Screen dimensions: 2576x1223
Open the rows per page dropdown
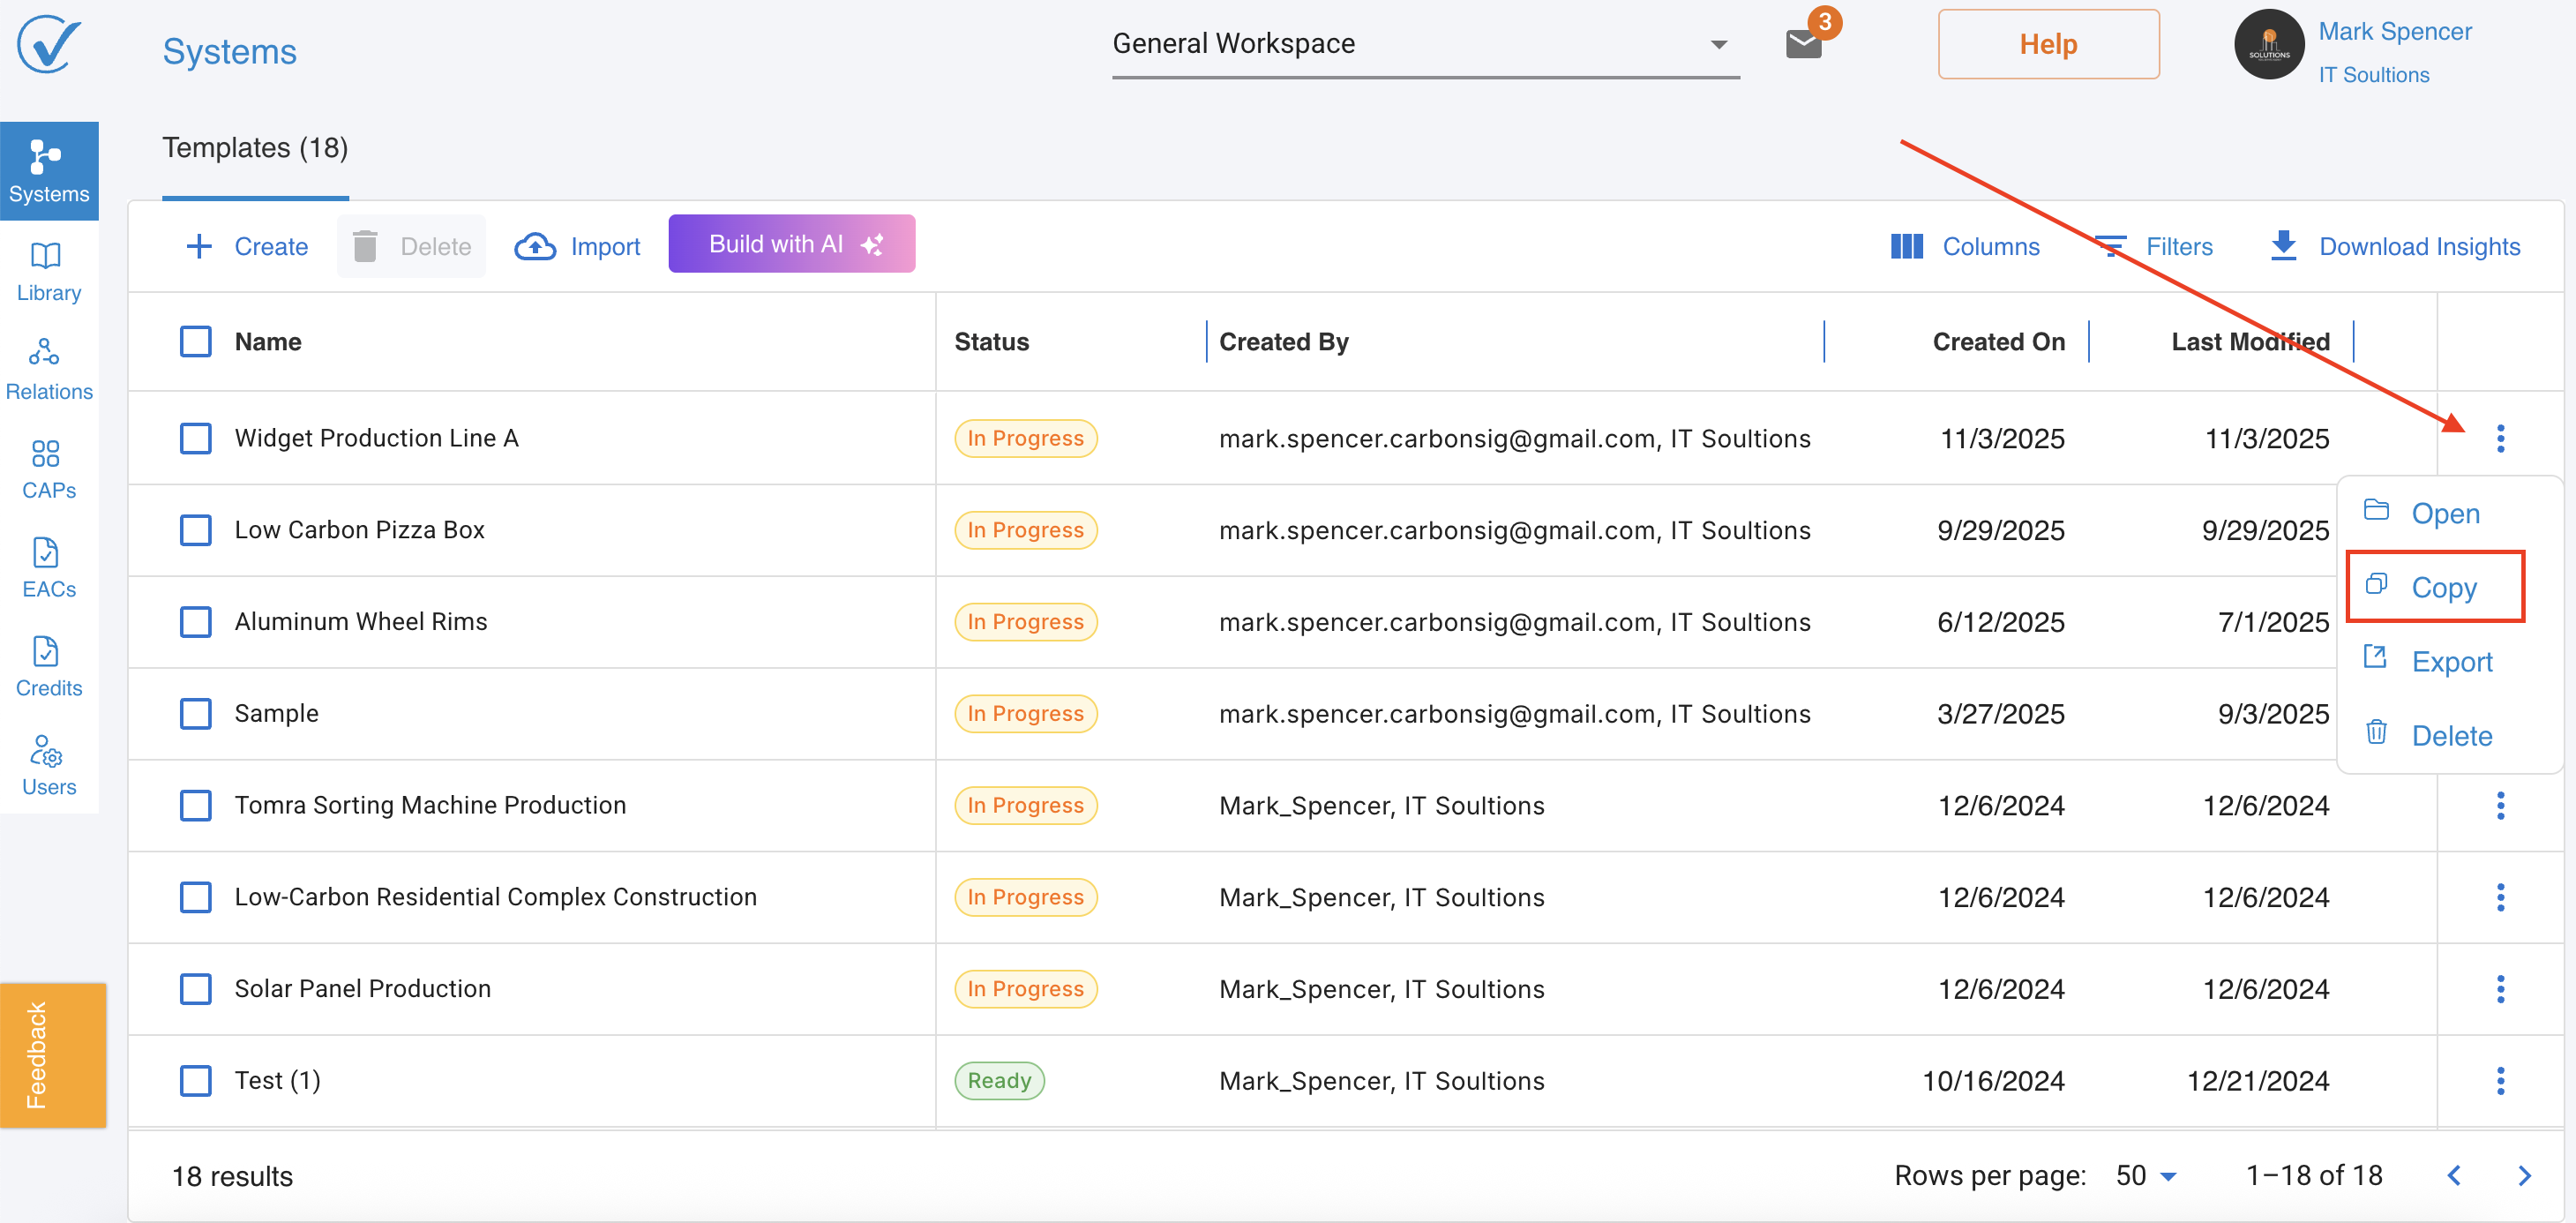2145,1176
